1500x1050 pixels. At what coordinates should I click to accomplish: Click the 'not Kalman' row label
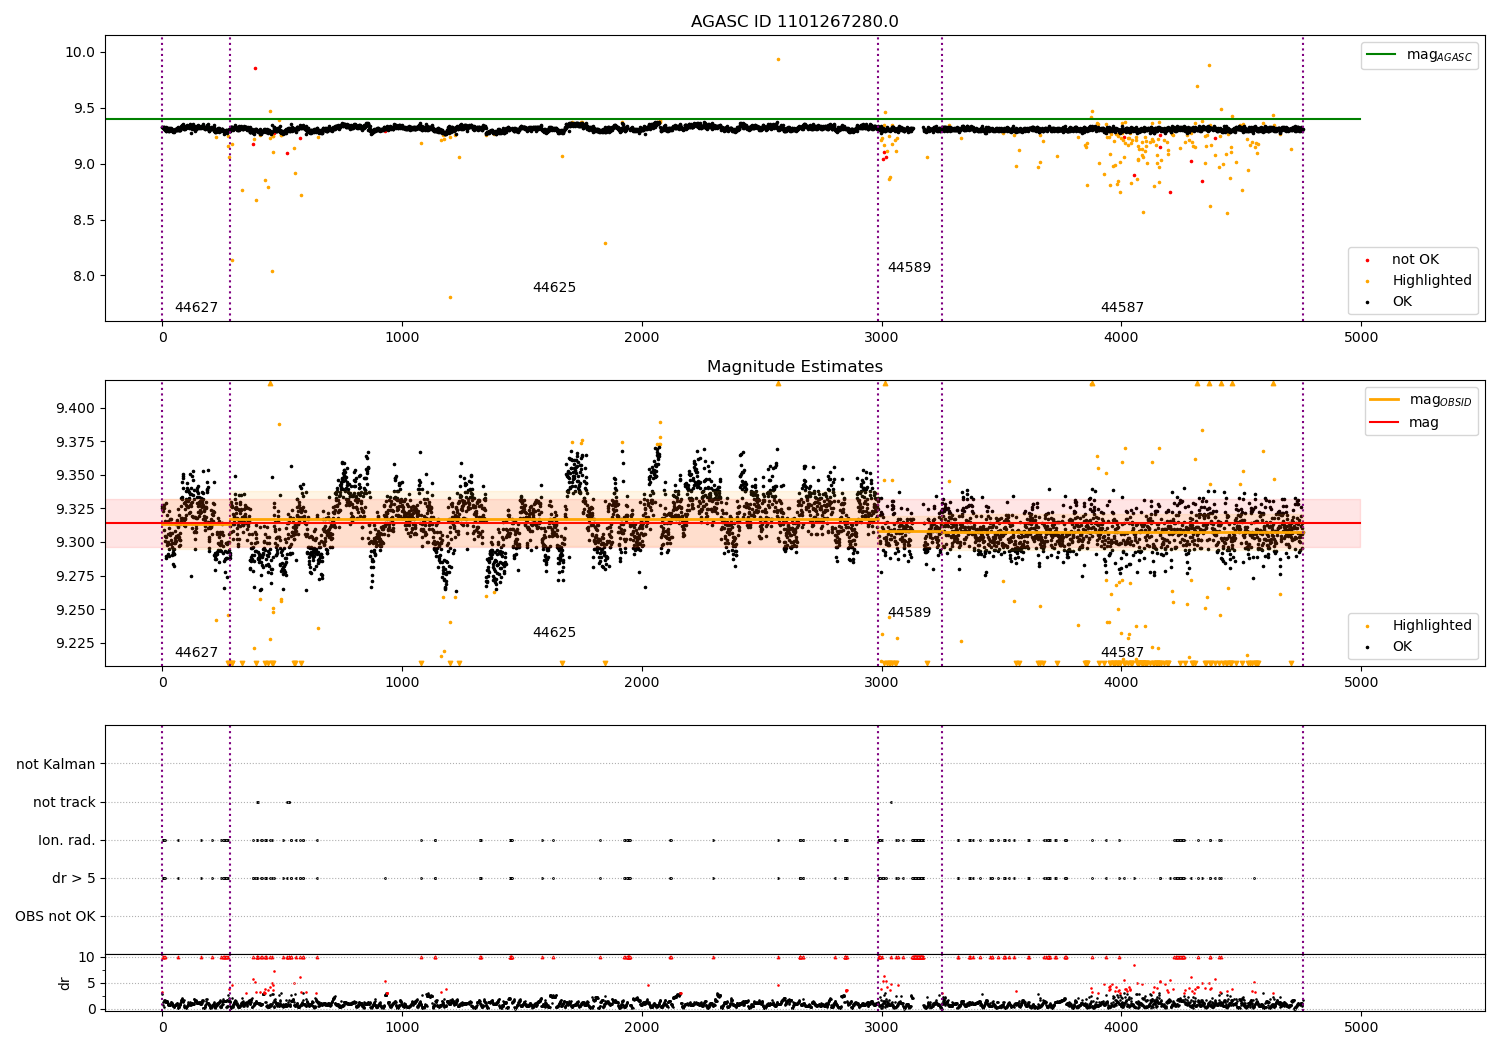(x=56, y=765)
